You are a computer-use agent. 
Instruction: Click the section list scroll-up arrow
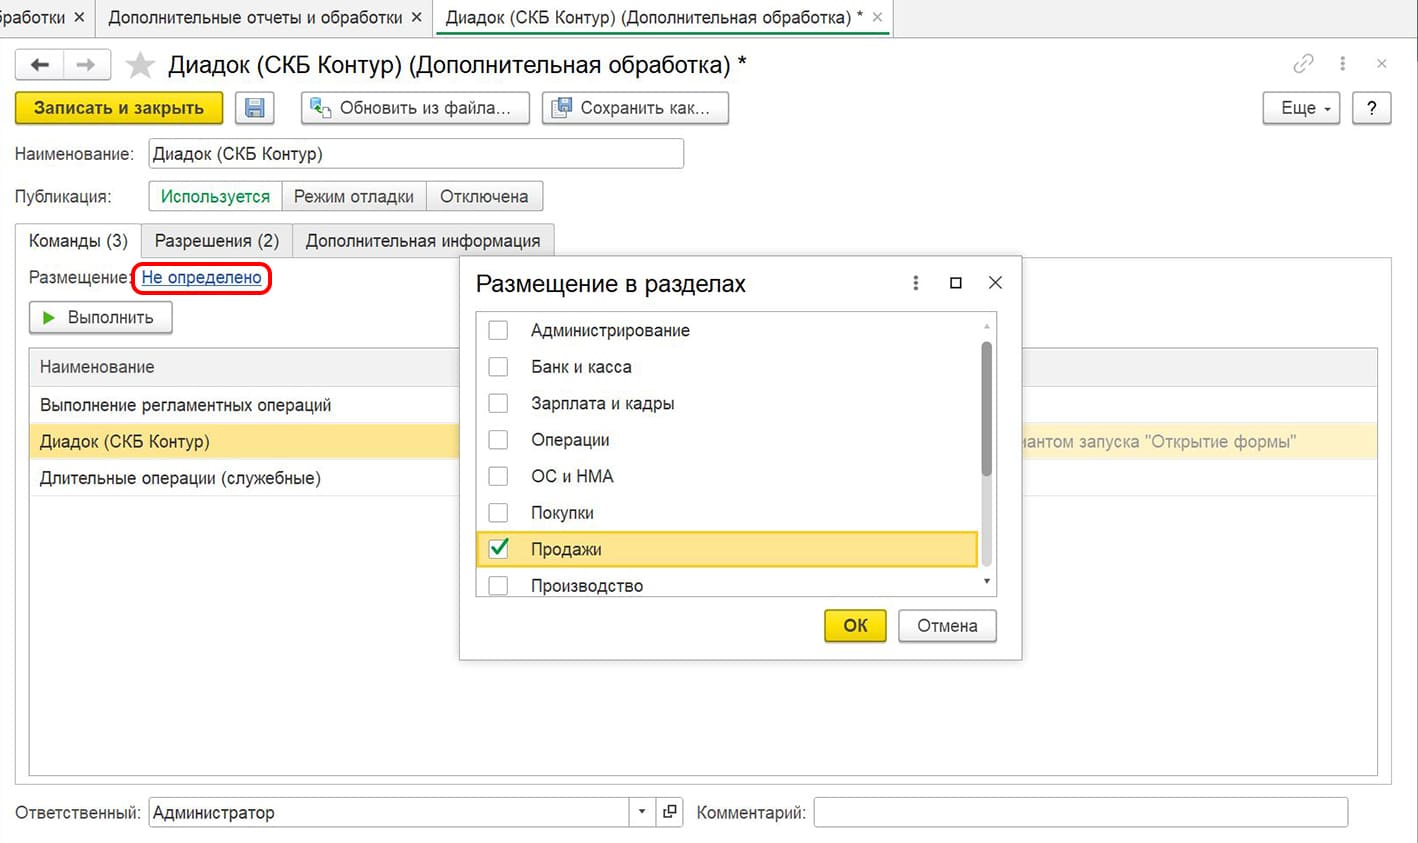point(986,327)
